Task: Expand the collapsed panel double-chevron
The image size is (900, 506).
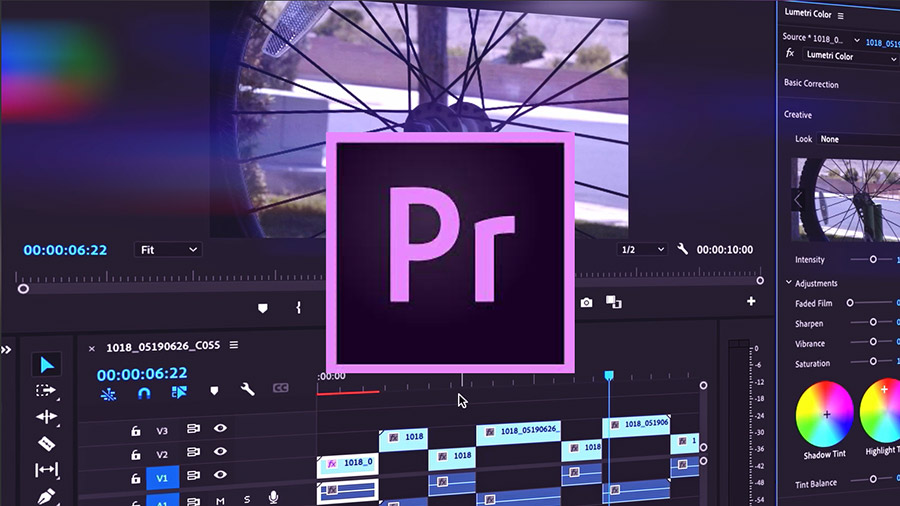Action: 6,349
